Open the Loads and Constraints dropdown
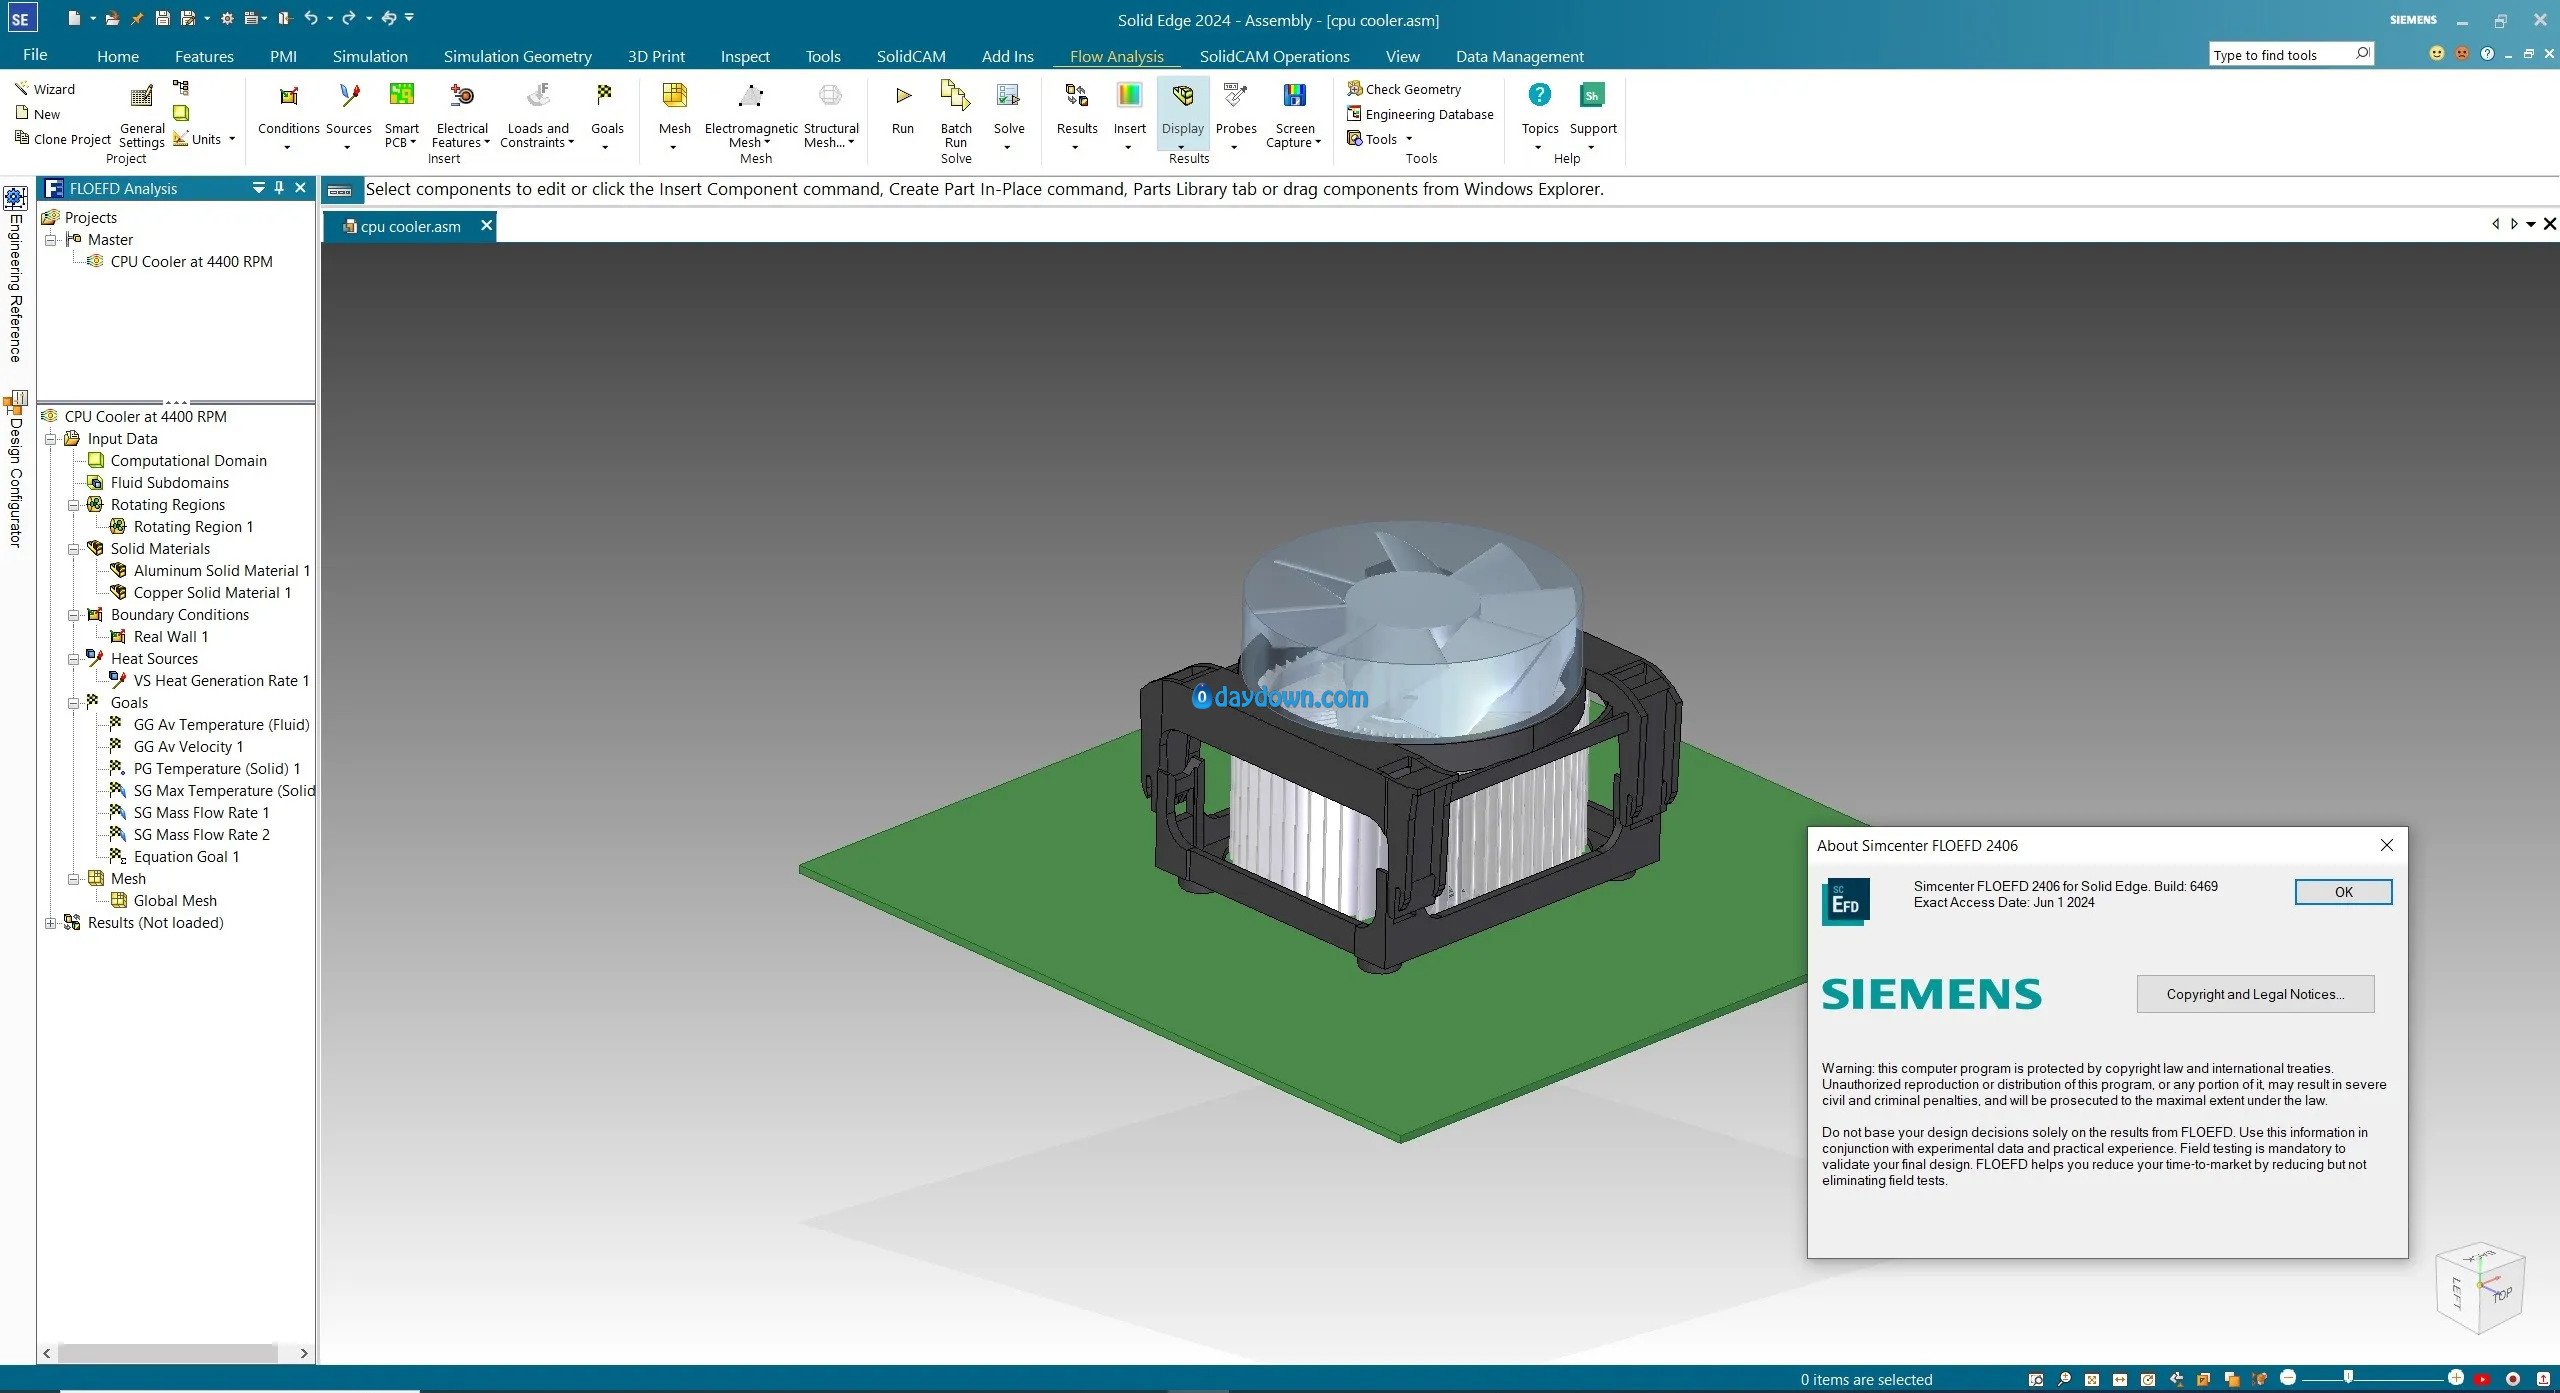This screenshot has width=2560, height=1393. pyautogui.click(x=571, y=143)
